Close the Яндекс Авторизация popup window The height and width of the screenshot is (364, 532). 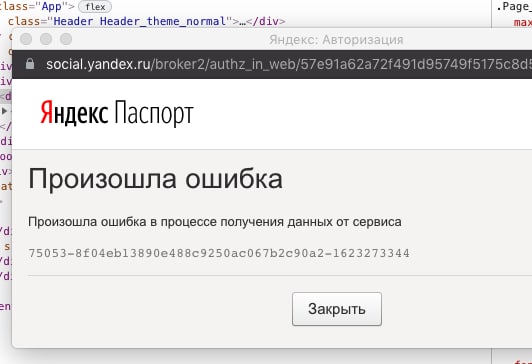coord(26,39)
